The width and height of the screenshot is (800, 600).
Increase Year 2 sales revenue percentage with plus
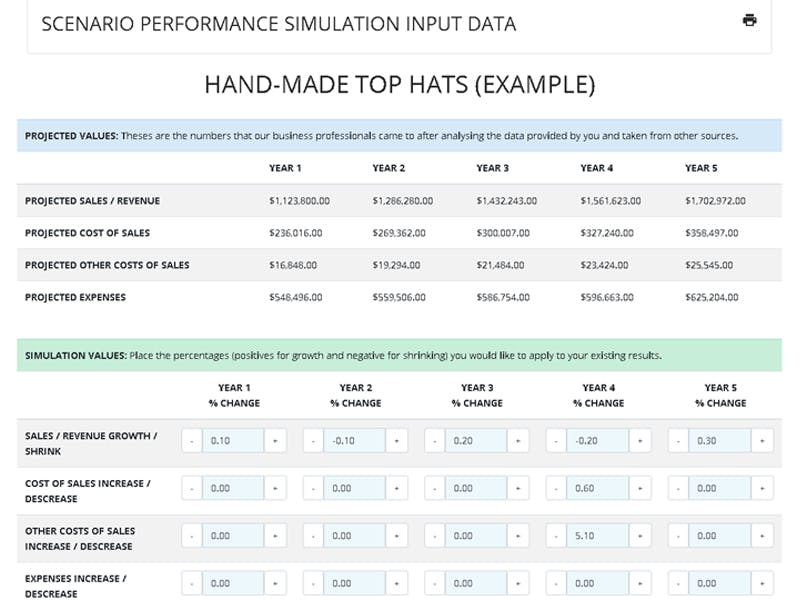click(x=396, y=440)
